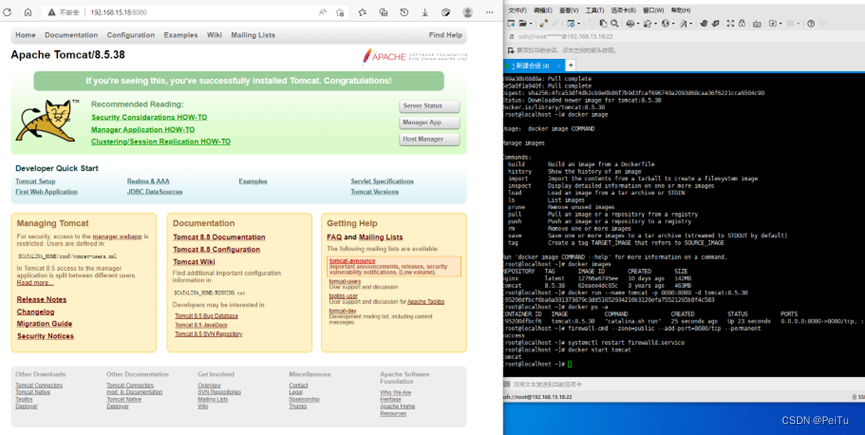Open Documentation in the Tomcat top navigation bar
Image resolution: width=865 pixels, height=435 pixels.
point(71,35)
